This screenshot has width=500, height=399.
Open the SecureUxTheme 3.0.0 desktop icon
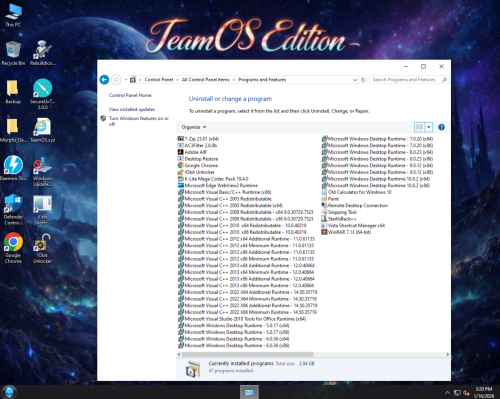point(43,94)
